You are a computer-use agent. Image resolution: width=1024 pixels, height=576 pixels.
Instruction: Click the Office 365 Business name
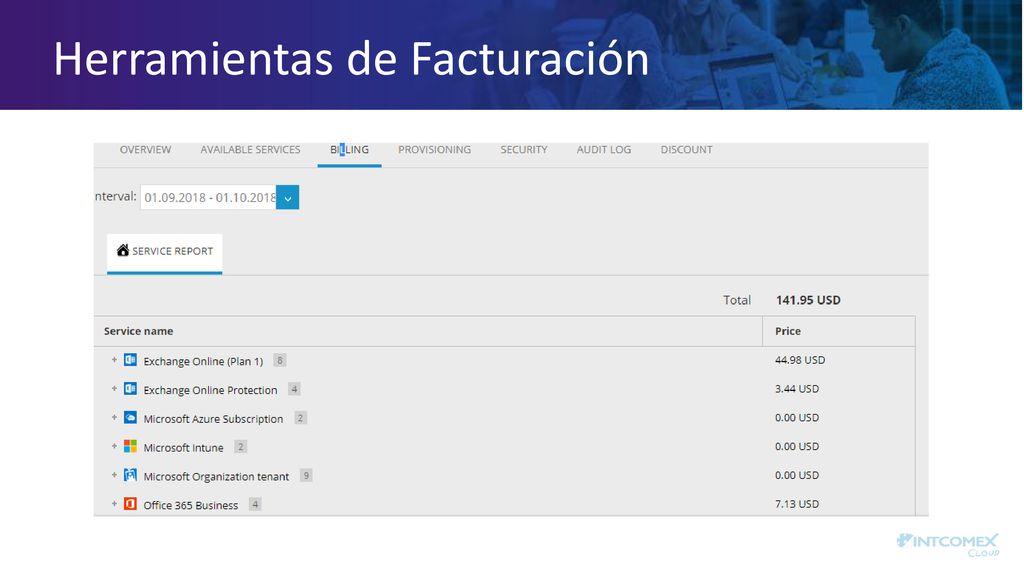(x=191, y=505)
